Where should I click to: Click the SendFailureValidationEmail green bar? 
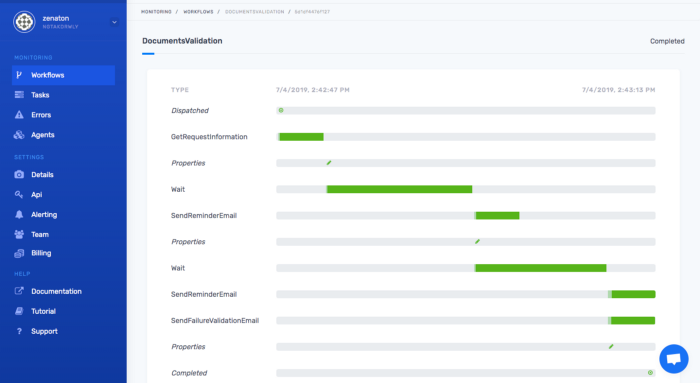[633, 321]
